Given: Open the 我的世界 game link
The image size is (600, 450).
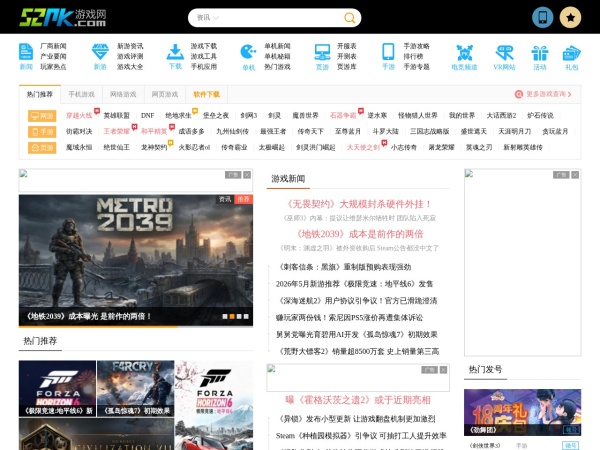Looking at the screenshot, I should (462, 116).
